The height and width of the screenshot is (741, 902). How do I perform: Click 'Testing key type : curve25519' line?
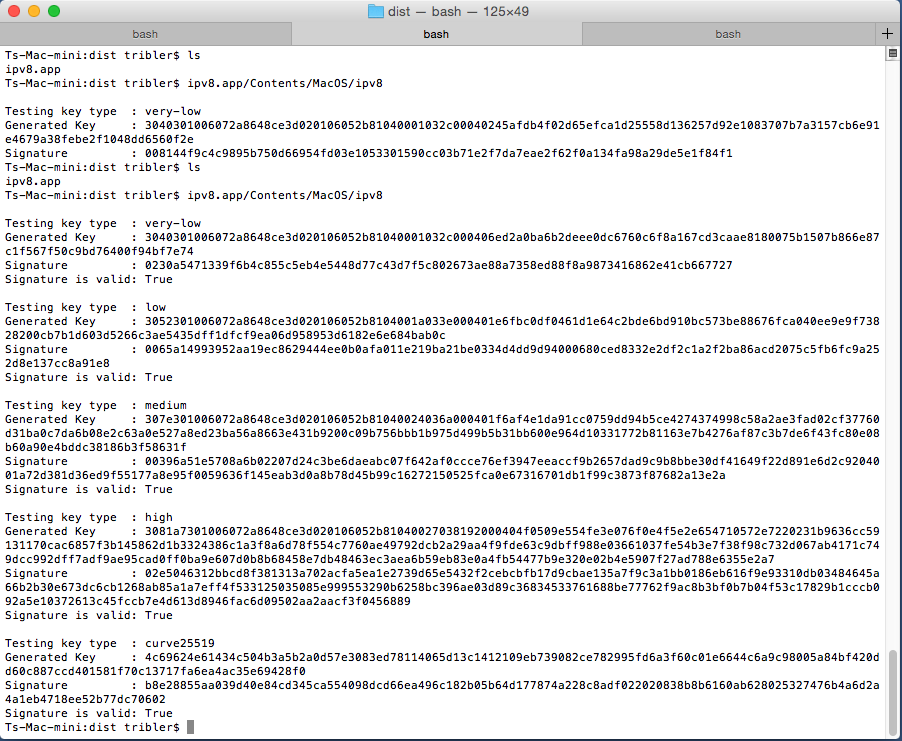click(x=110, y=643)
